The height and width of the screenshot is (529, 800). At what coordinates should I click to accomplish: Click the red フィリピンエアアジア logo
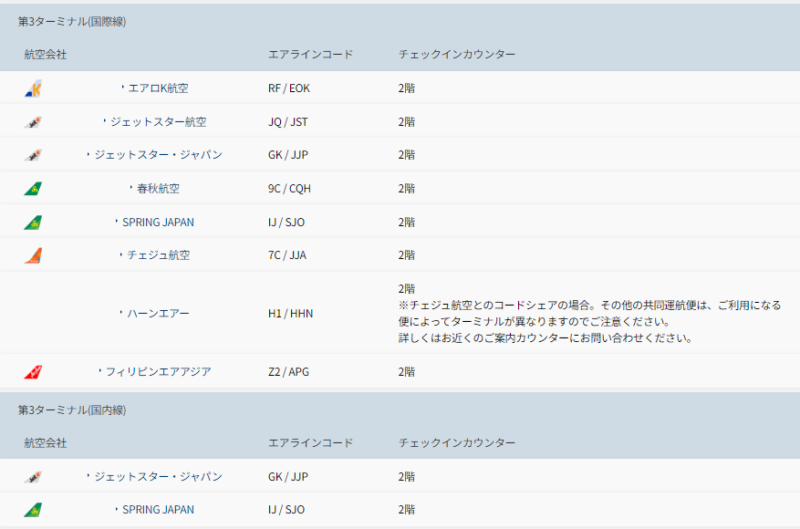point(33,372)
